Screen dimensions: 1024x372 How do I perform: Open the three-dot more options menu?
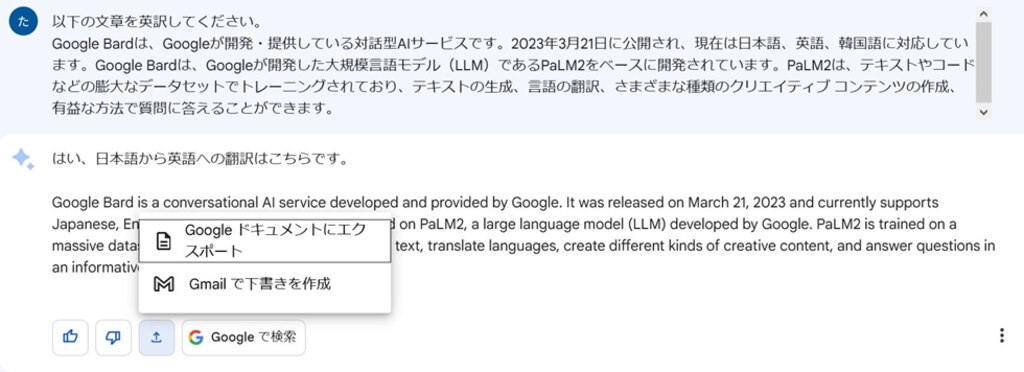(1002, 336)
